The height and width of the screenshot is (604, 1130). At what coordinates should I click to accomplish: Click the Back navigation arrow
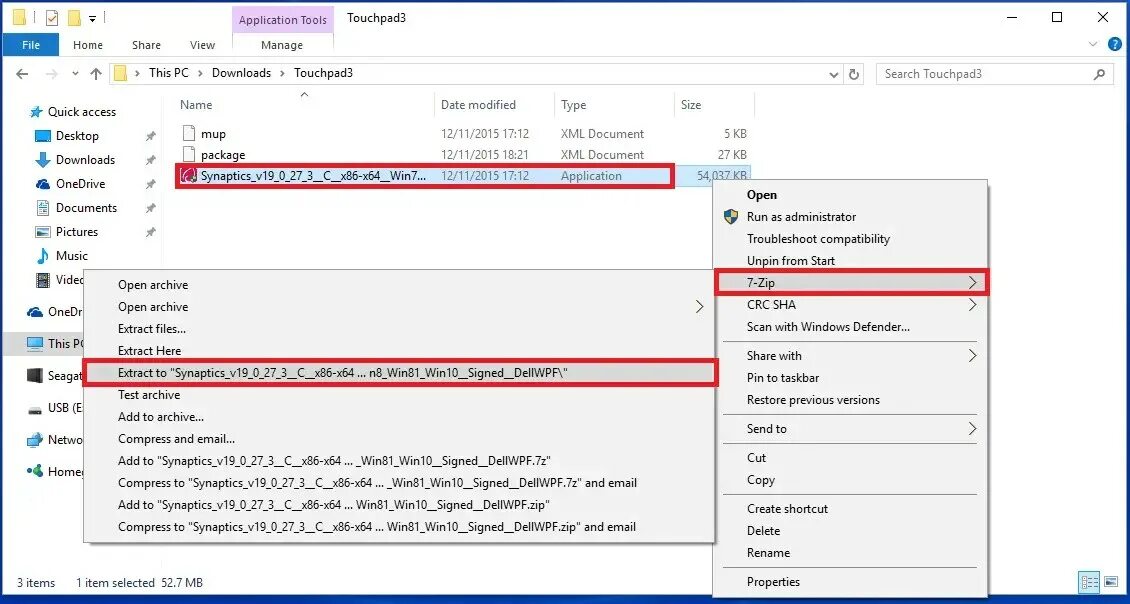point(22,74)
